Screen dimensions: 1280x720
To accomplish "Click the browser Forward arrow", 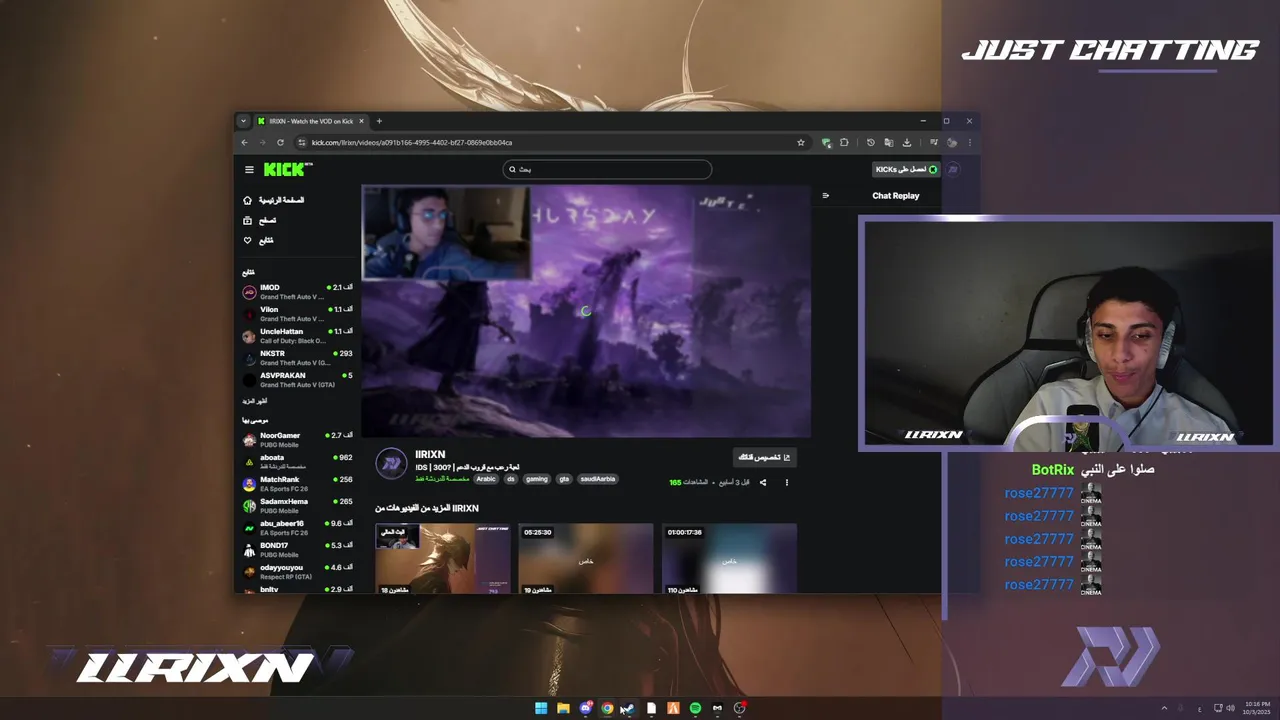I will (x=262, y=142).
